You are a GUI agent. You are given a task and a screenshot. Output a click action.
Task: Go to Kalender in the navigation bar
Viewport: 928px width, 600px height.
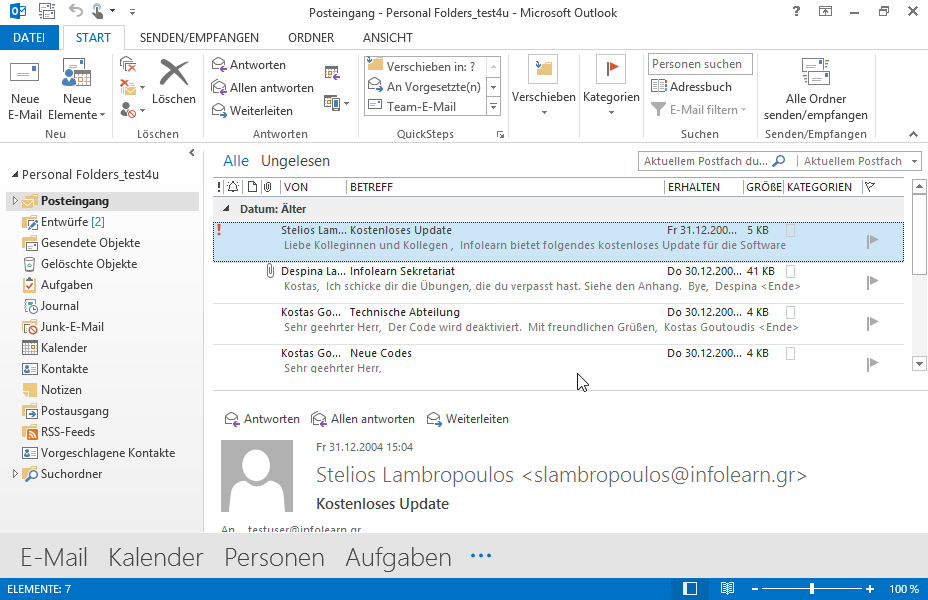click(156, 557)
